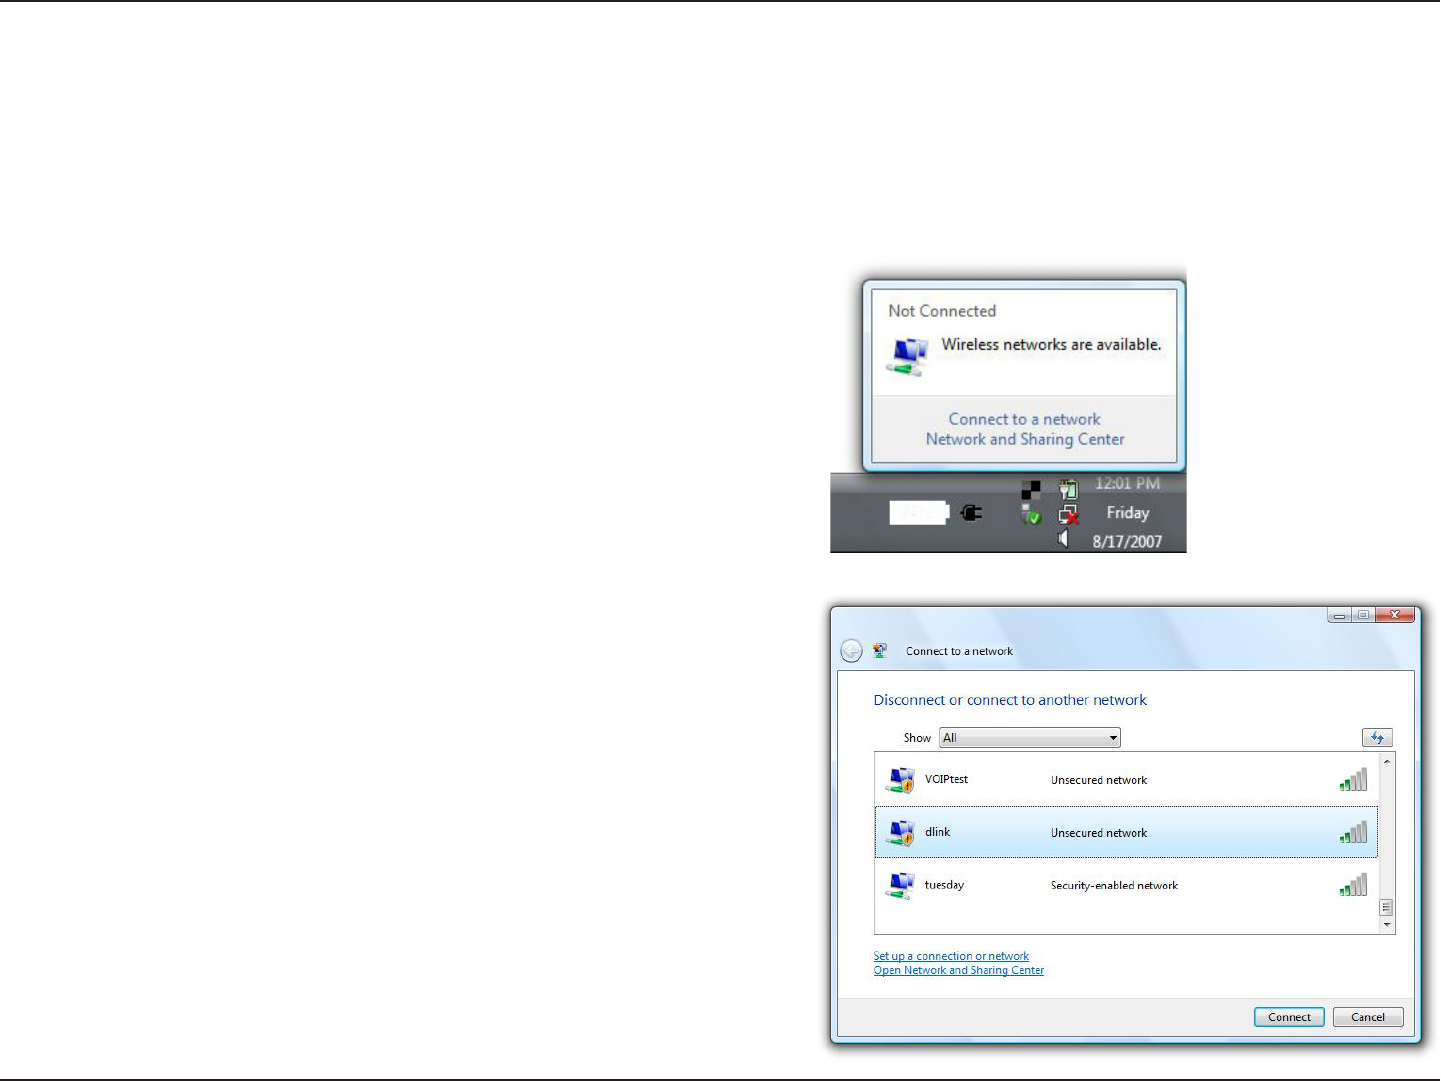Click the Friday day label in taskbar
This screenshot has width=1441, height=1081.
pyautogui.click(x=1127, y=512)
